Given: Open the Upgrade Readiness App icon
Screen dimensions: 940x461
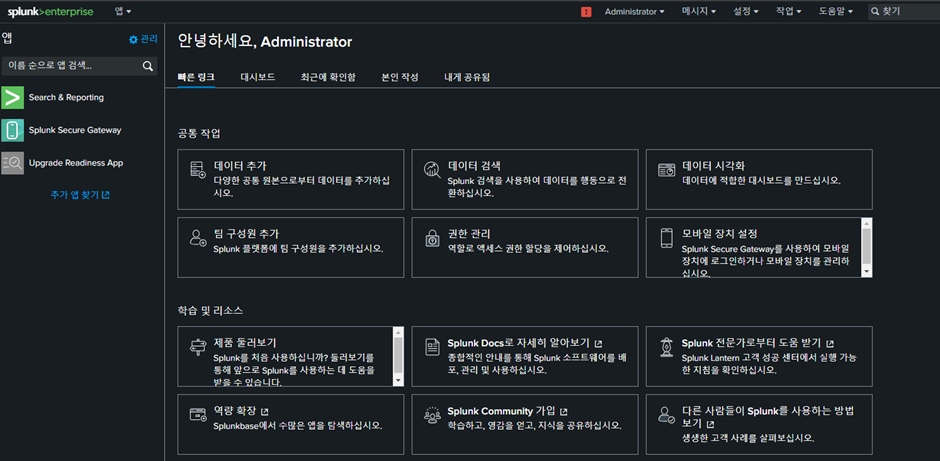Looking at the screenshot, I should coord(13,163).
